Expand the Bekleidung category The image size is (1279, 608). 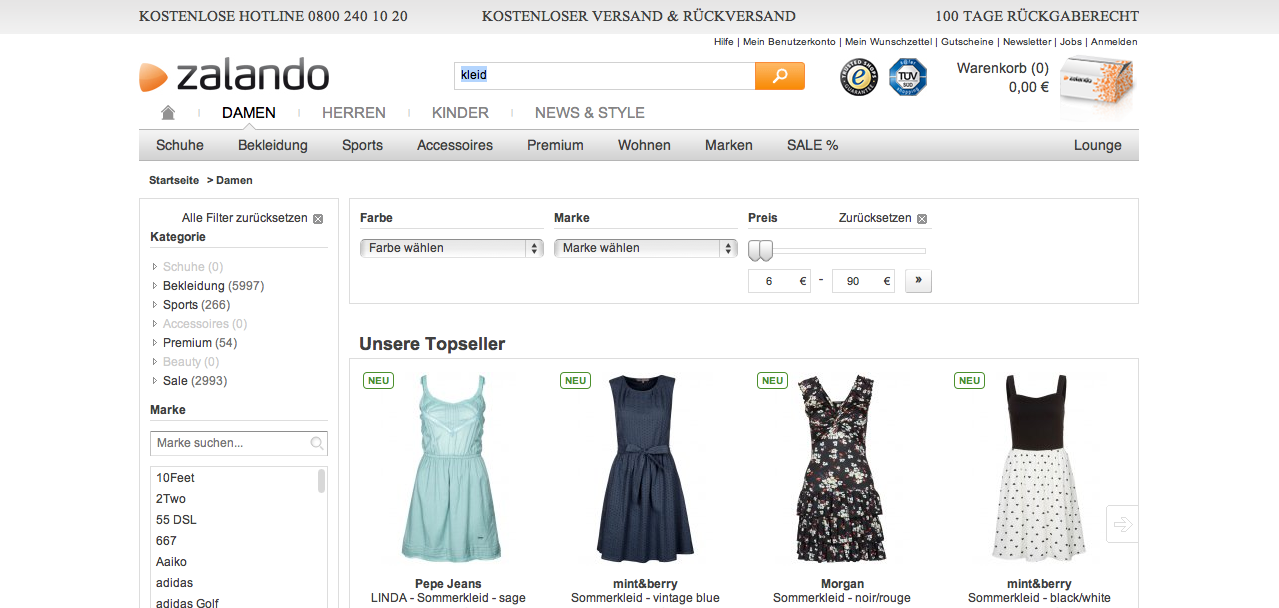155,286
